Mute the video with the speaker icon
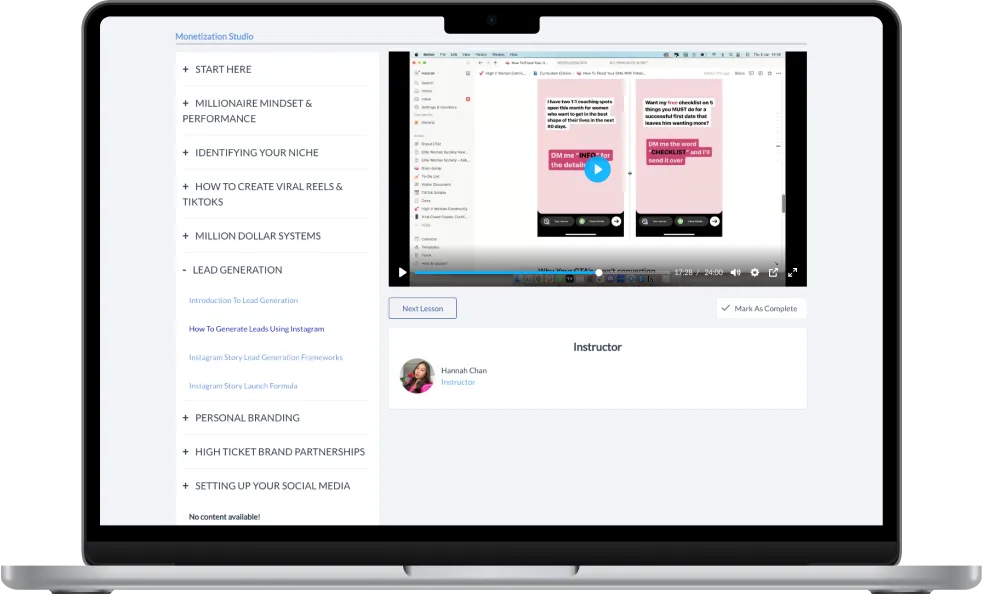Viewport: 983px width, 594px height. [x=735, y=272]
